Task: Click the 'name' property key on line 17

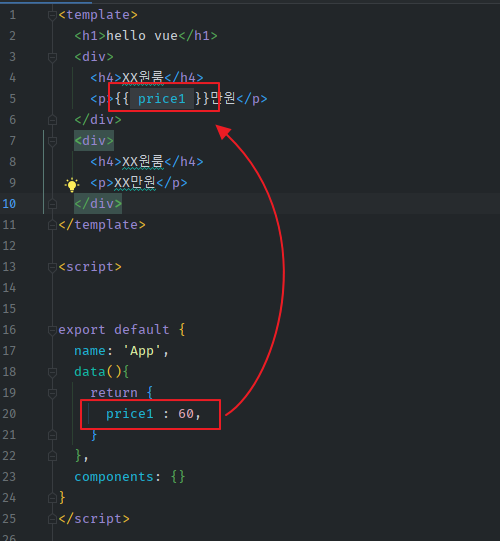Action: pos(90,351)
